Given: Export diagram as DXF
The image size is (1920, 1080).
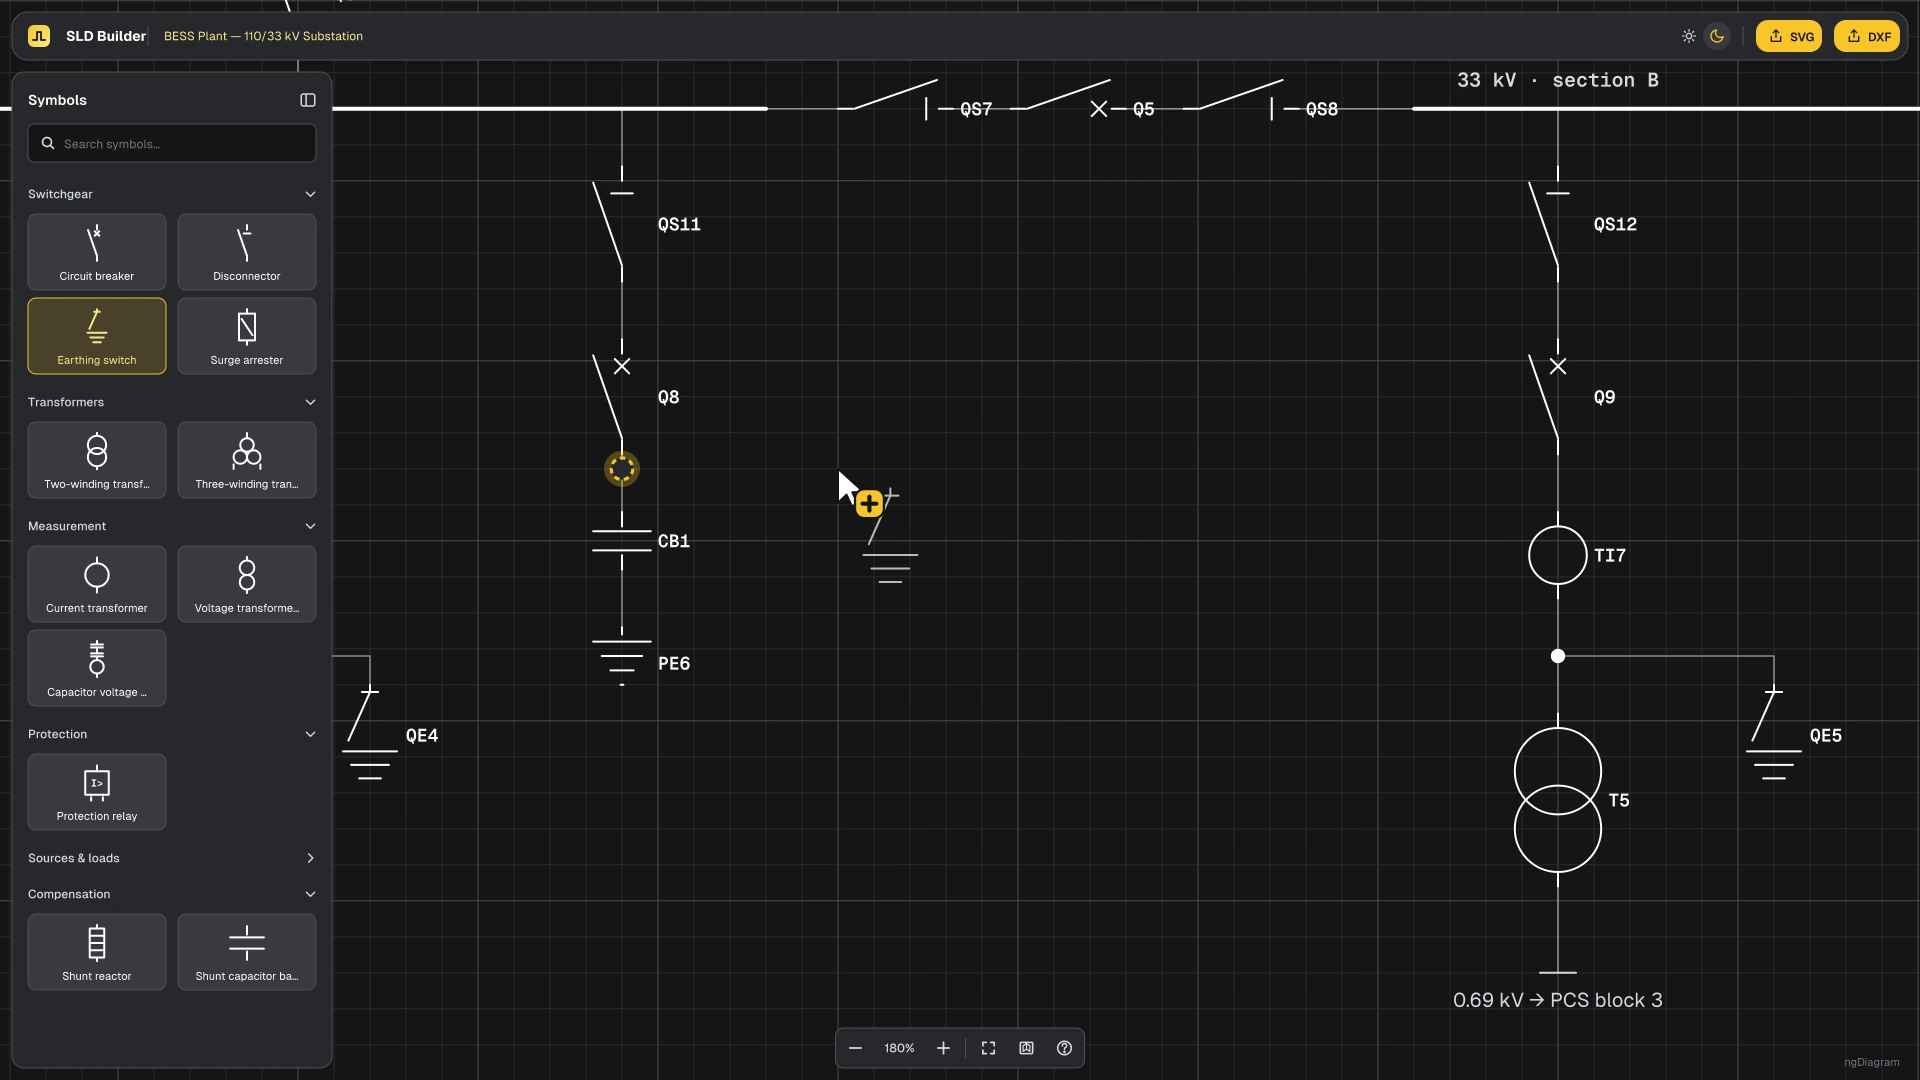Looking at the screenshot, I should (x=1867, y=36).
